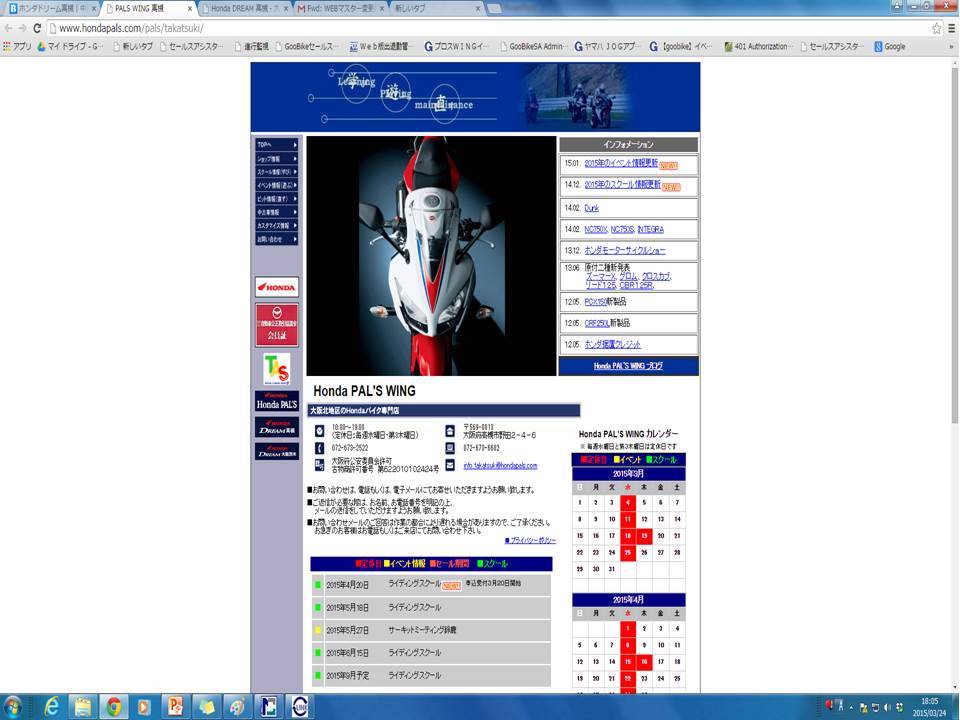Open the Windows Start button

coord(12,708)
